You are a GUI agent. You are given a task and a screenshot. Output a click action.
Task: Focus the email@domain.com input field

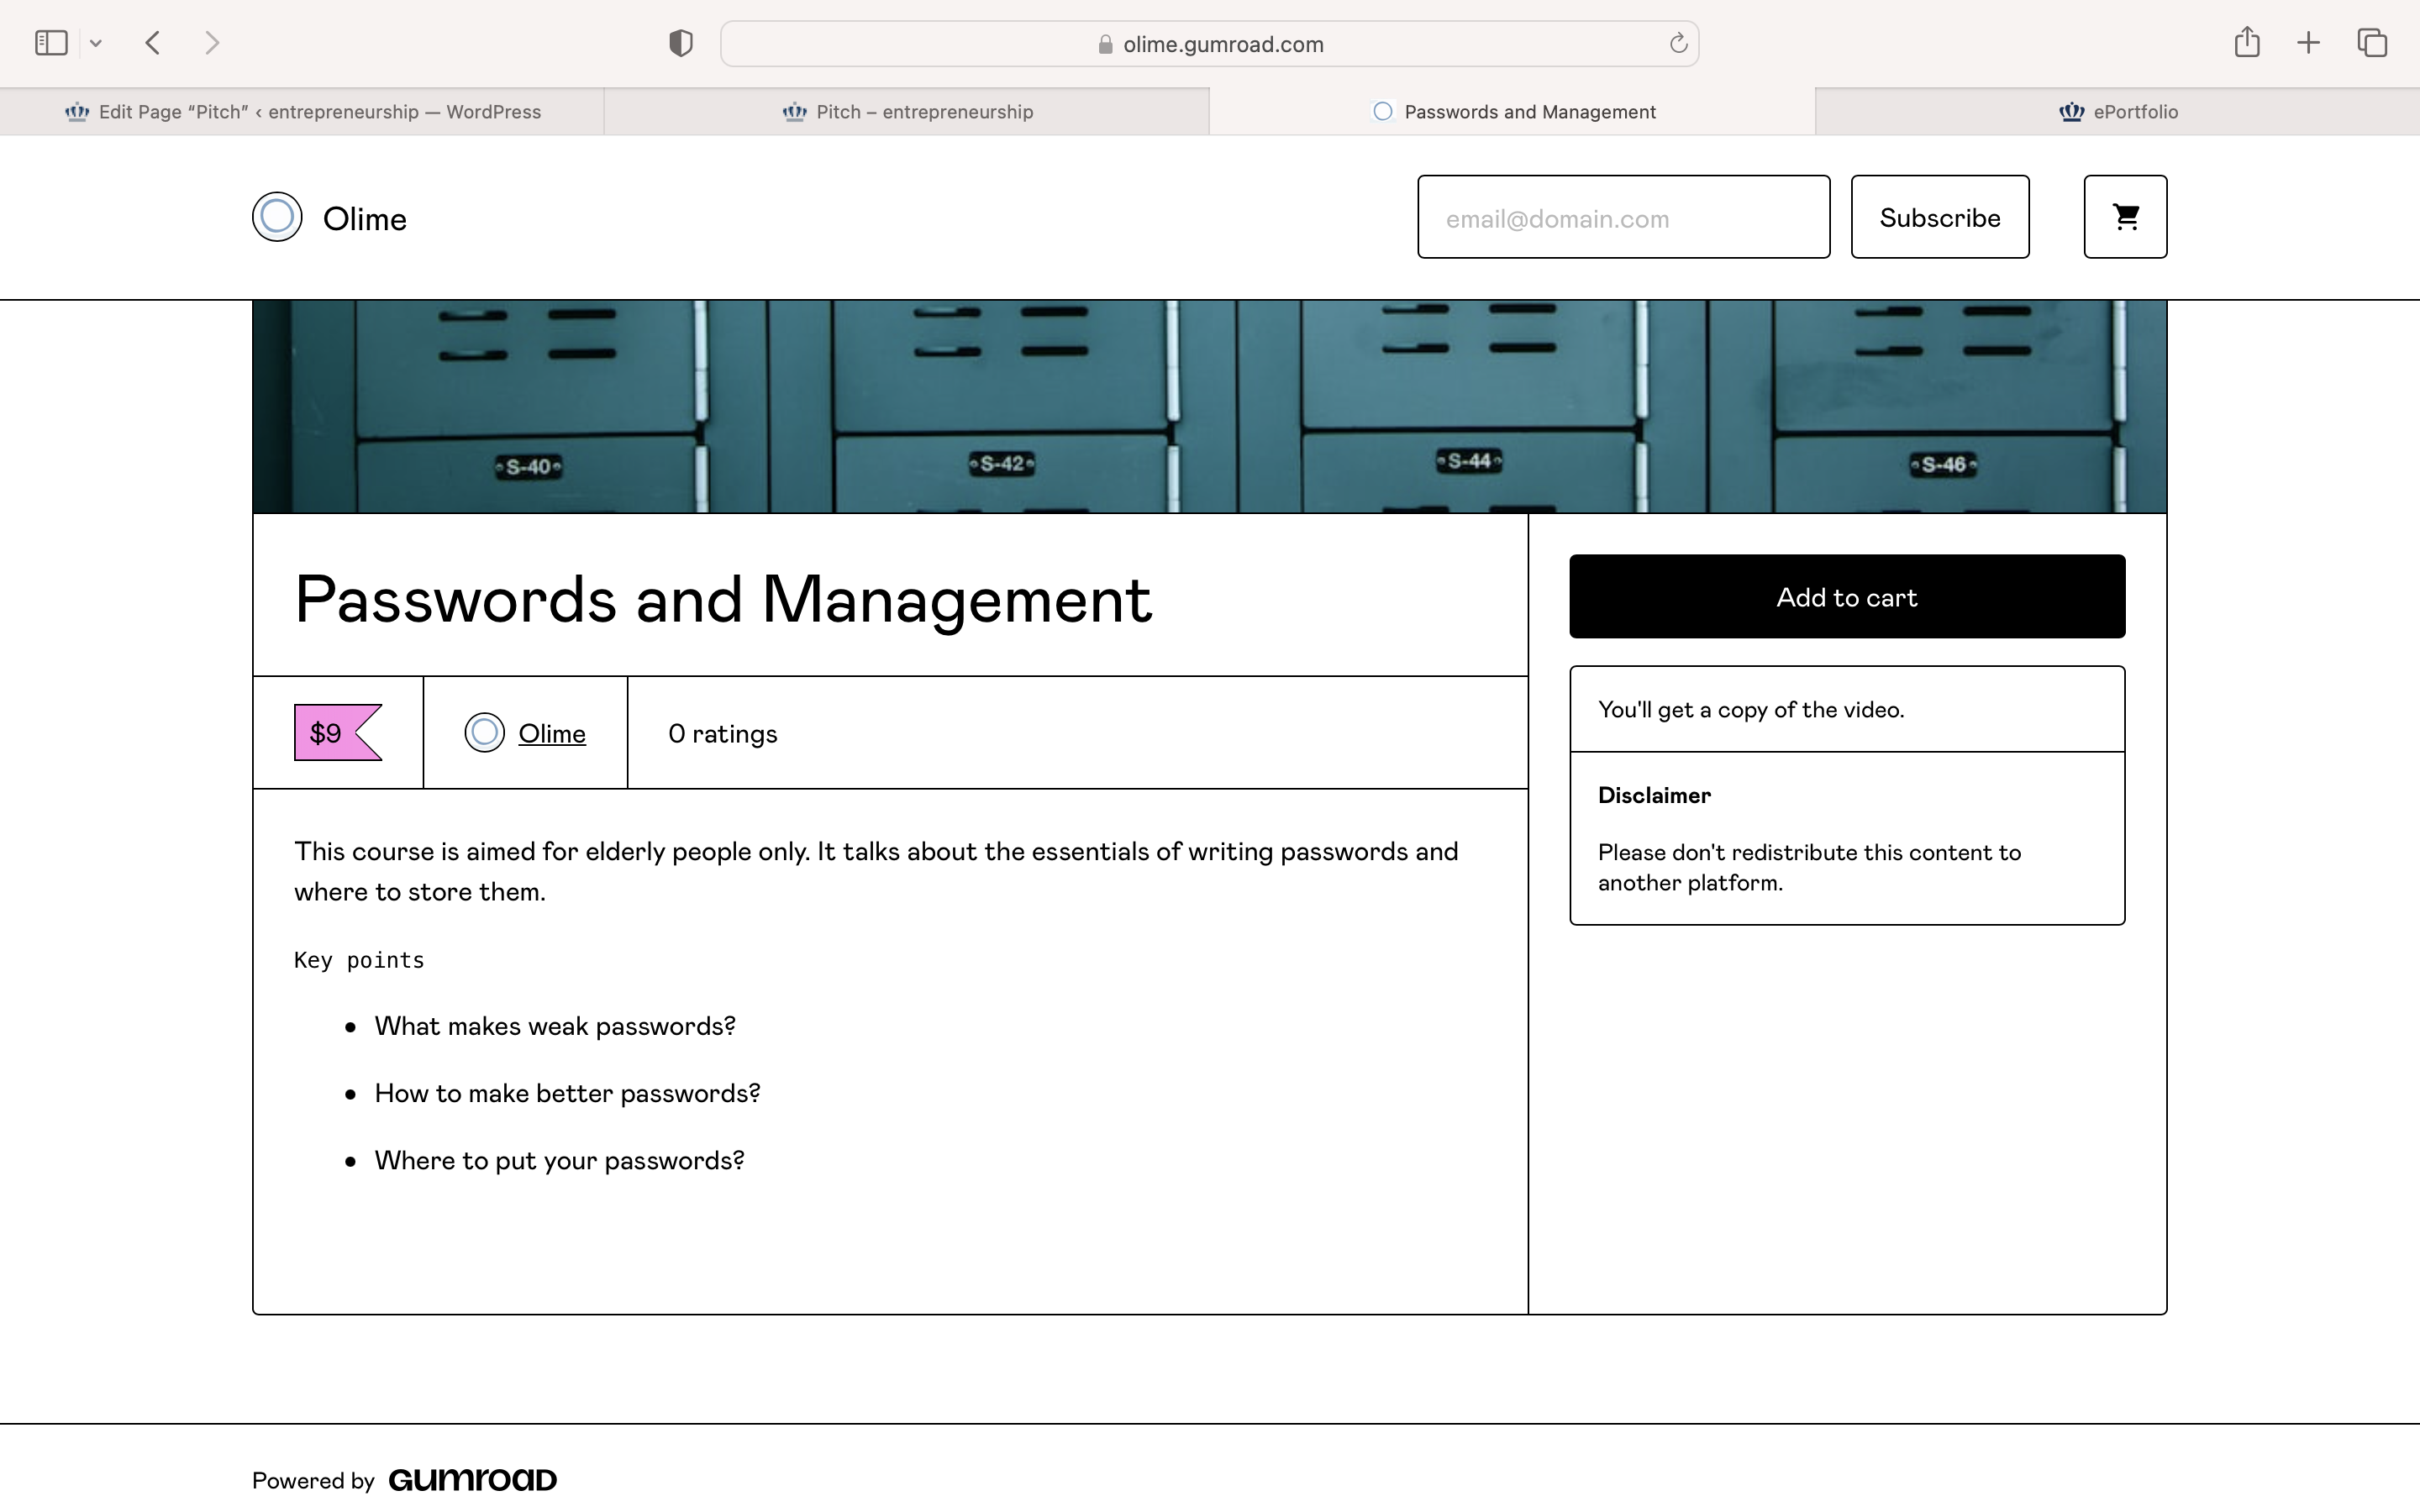[x=1623, y=217]
